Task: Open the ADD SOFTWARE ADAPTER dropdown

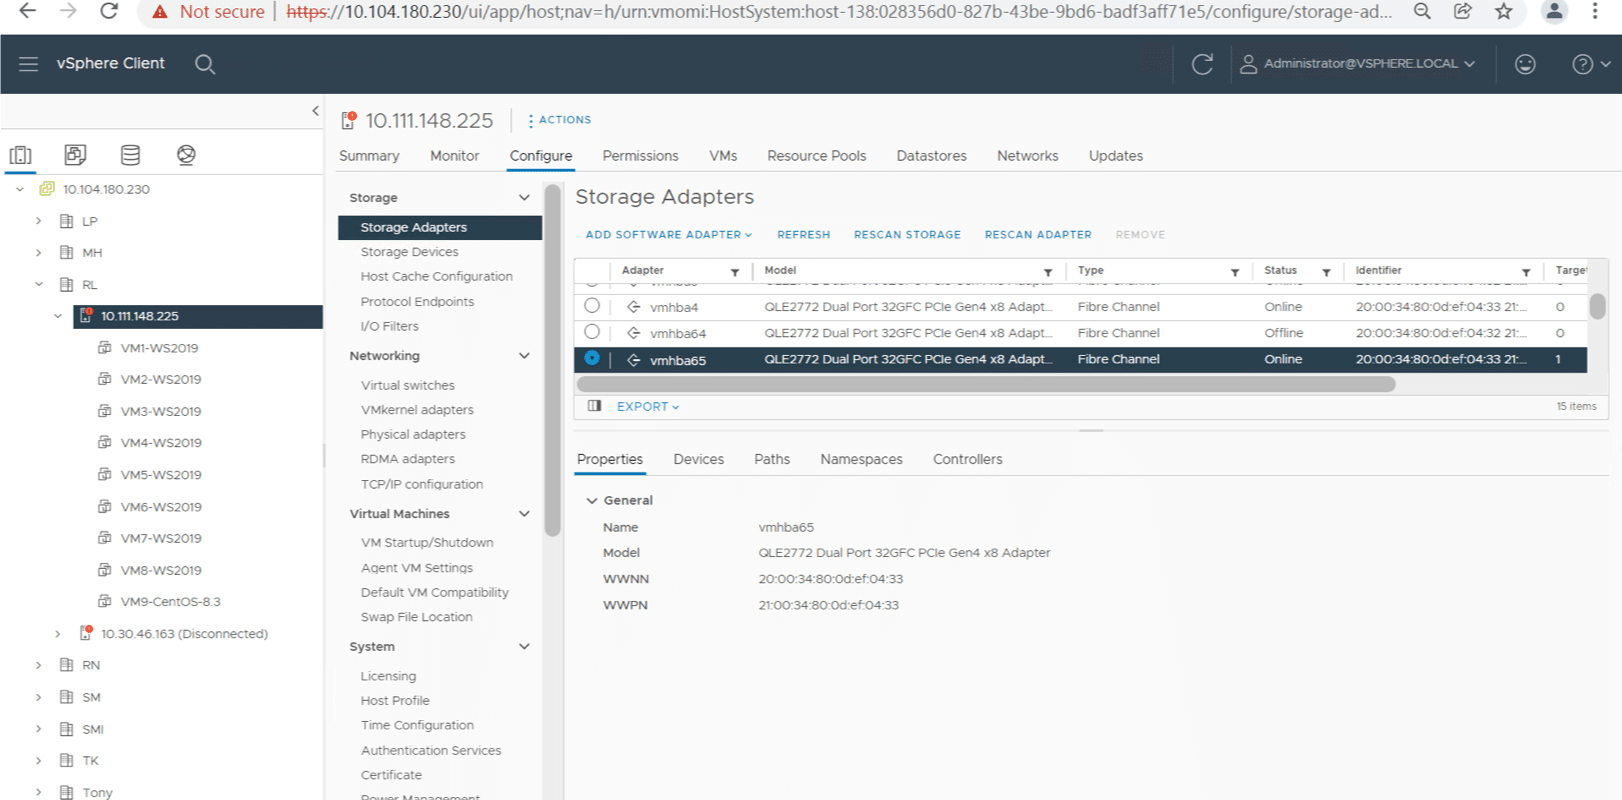Action: pos(669,235)
